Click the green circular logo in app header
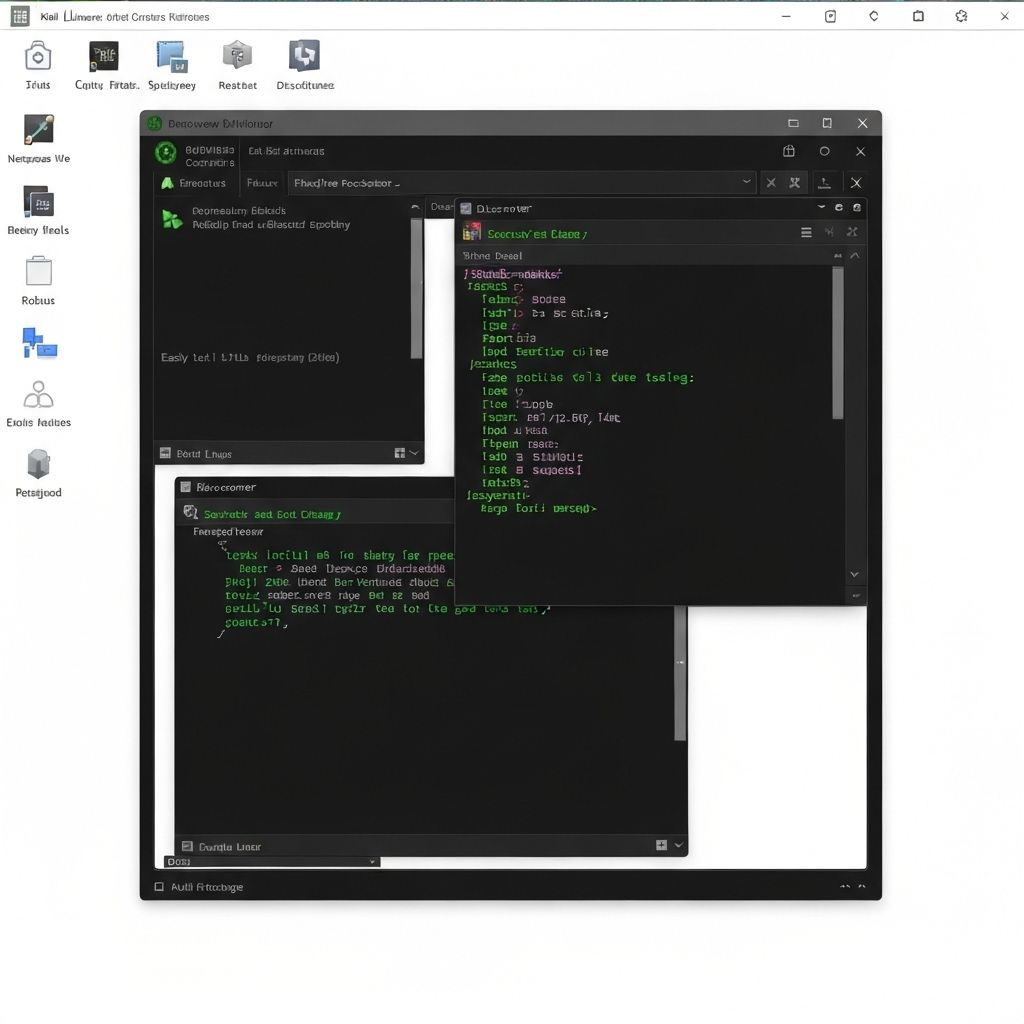The width and height of the screenshot is (1024, 1024). pos(165,153)
